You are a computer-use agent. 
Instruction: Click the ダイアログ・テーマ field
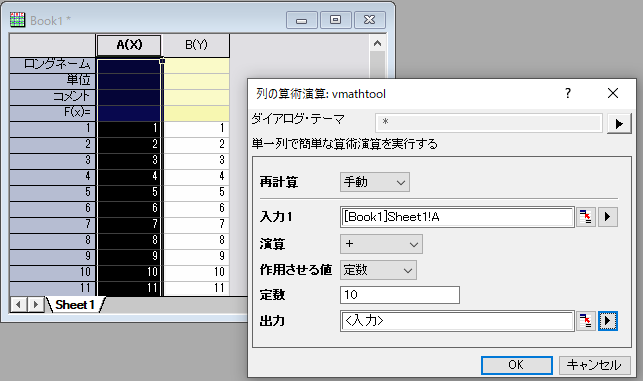489,123
